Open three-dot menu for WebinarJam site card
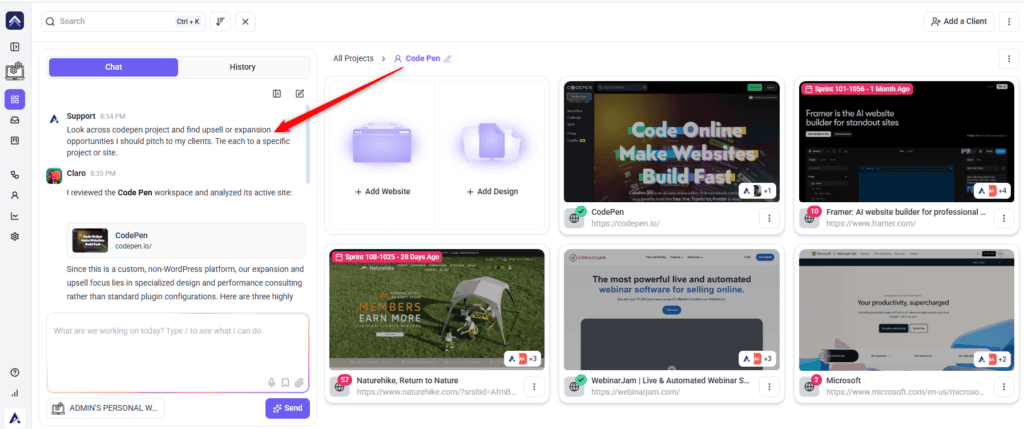Viewport: 1024px width, 429px height. click(769, 387)
